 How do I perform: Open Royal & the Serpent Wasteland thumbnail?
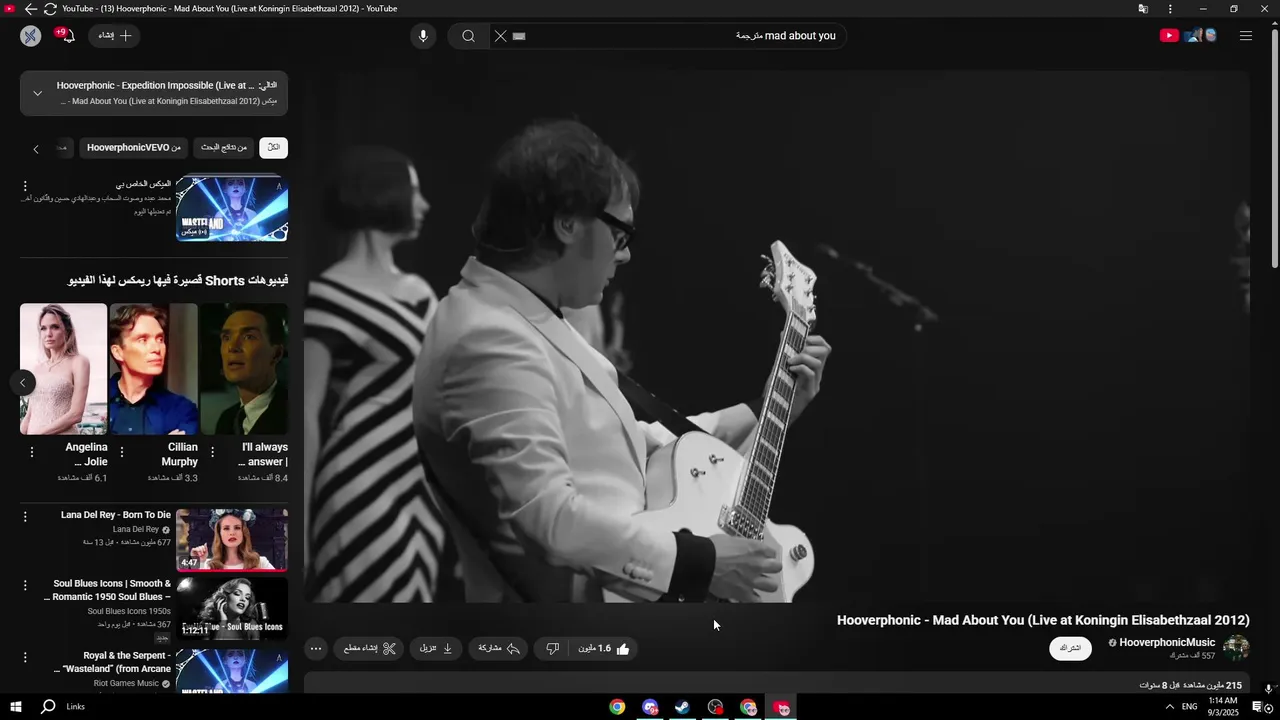(232, 670)
